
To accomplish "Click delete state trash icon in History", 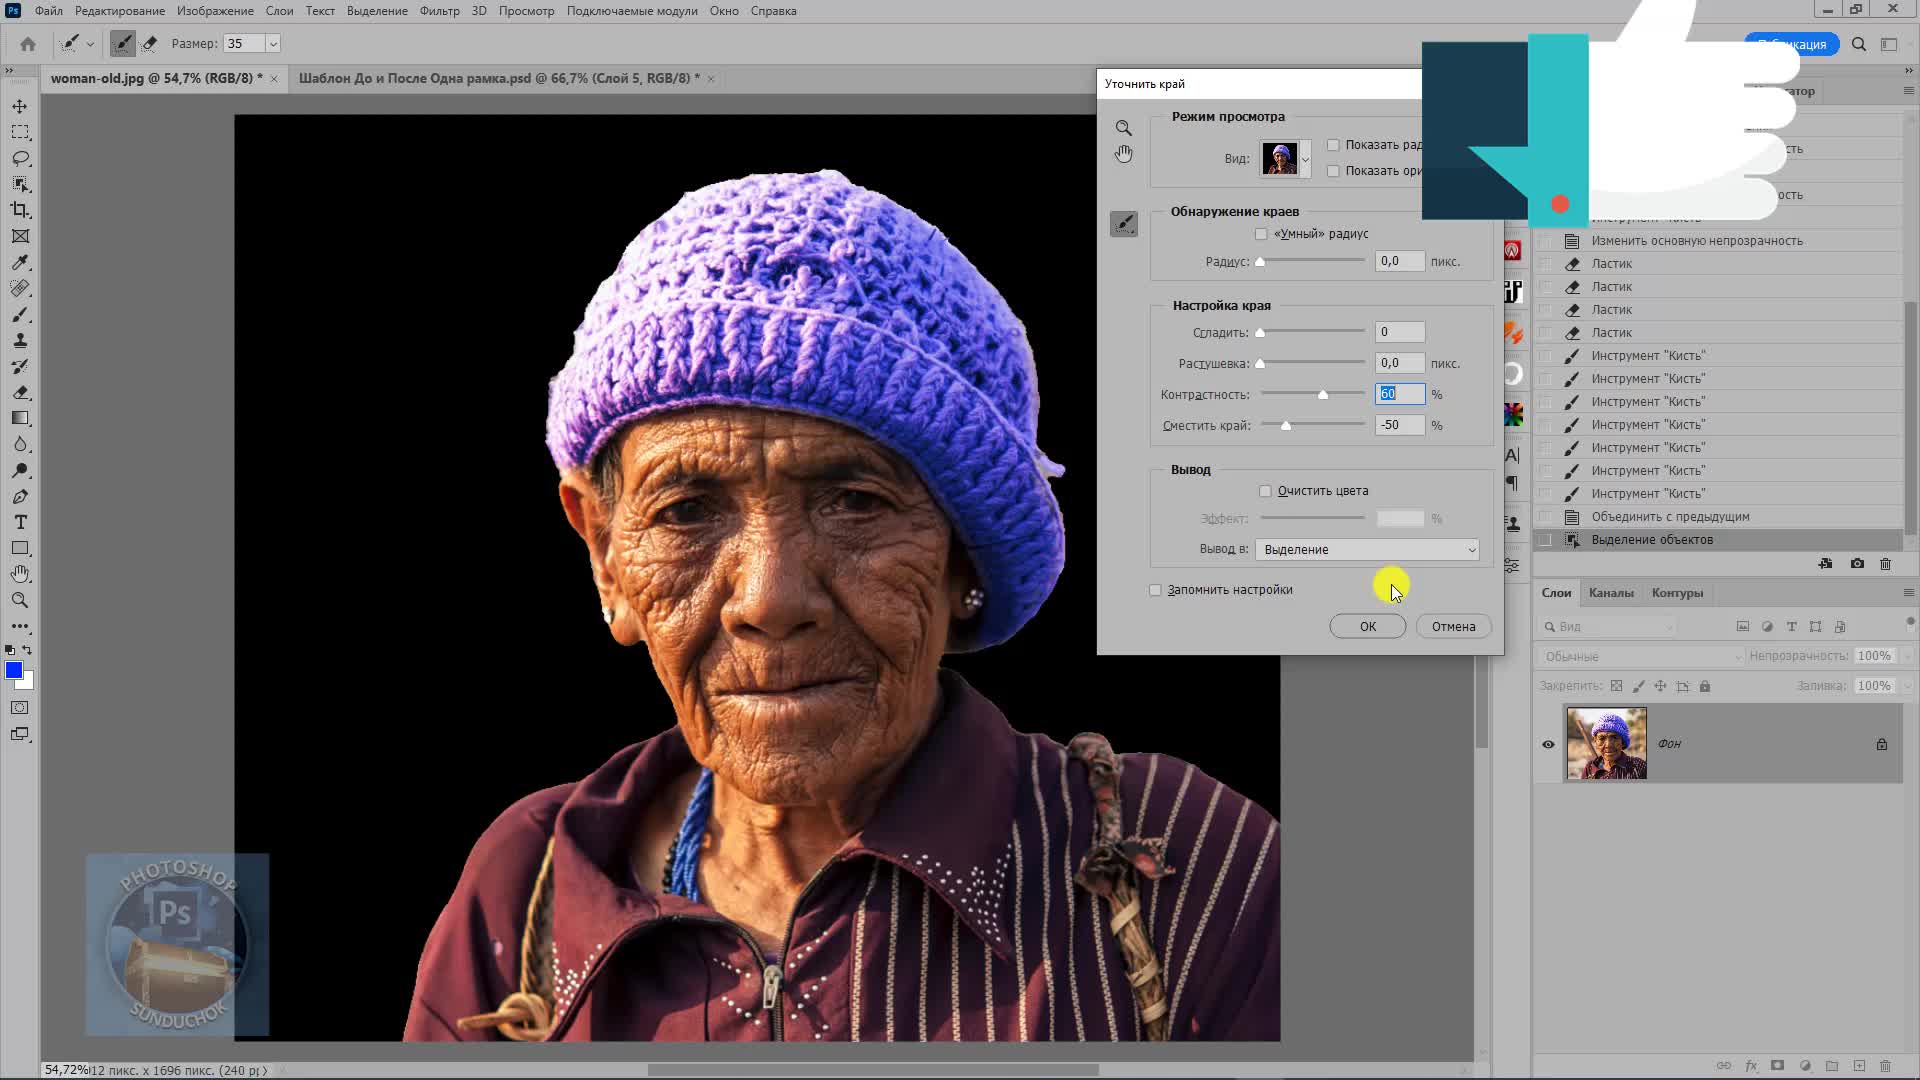I will [1885, 564].
